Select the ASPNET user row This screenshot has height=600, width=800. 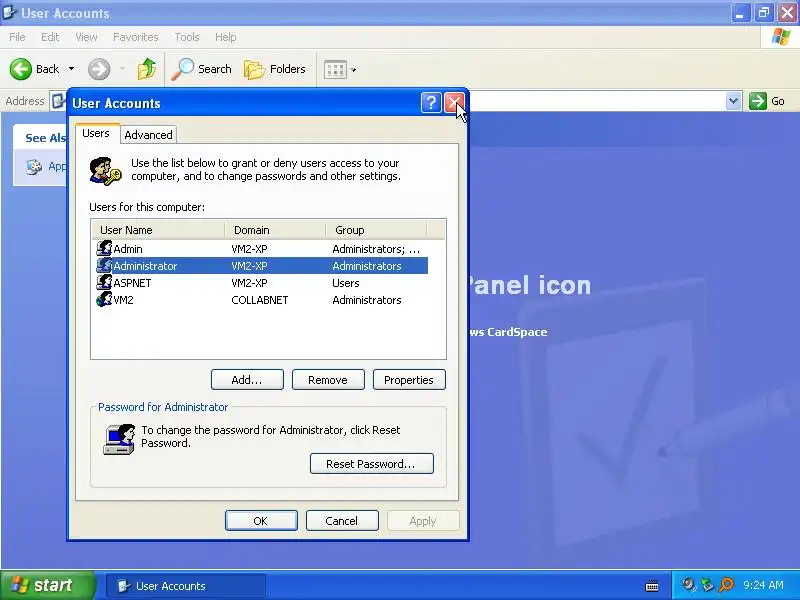click(260, 283)
